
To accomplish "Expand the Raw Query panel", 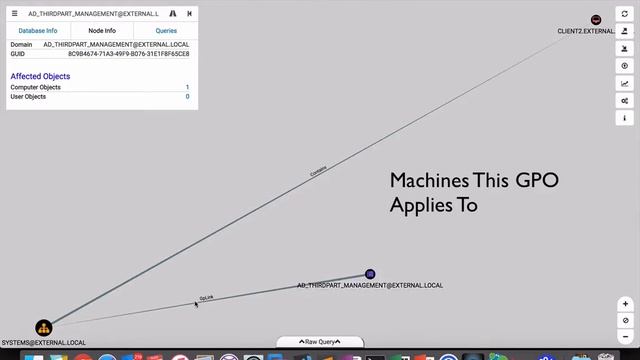I will coord(320,342).
